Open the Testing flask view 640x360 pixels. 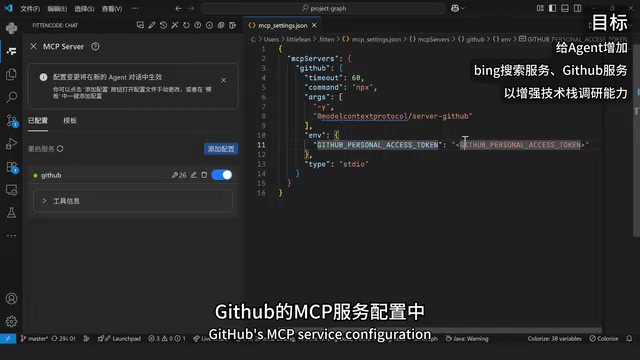click(11, 213)
